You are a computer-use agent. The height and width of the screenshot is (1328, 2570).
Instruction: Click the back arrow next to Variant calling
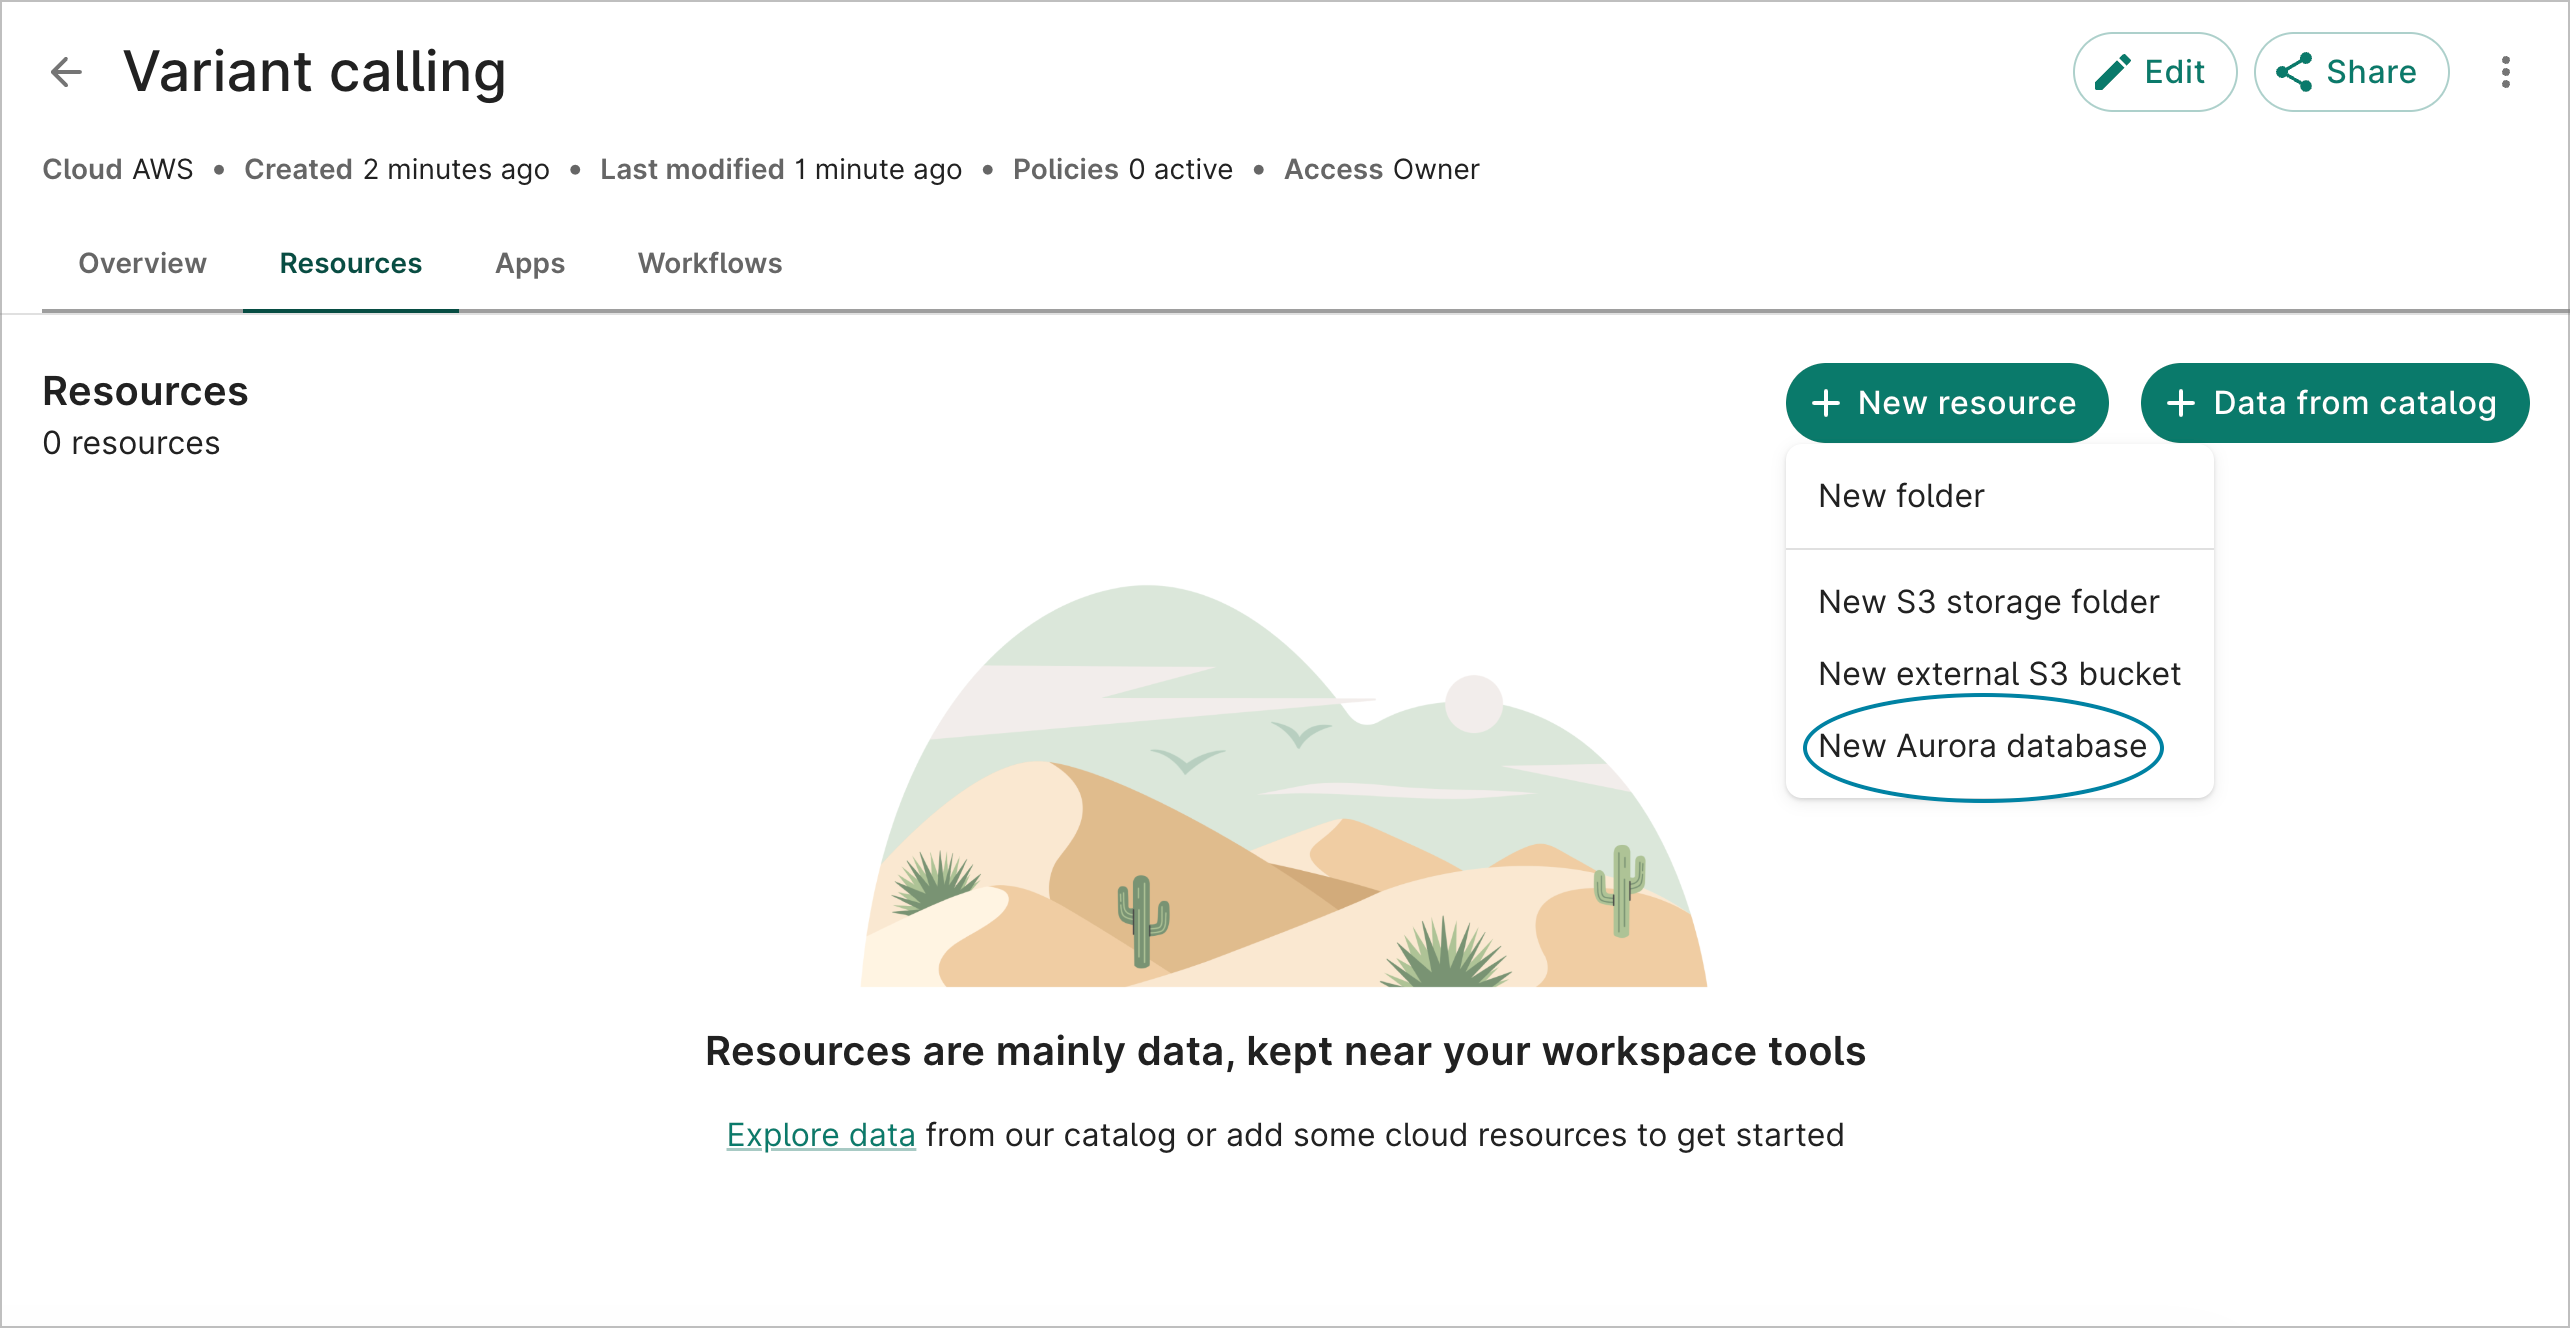(x=66, y=71)
